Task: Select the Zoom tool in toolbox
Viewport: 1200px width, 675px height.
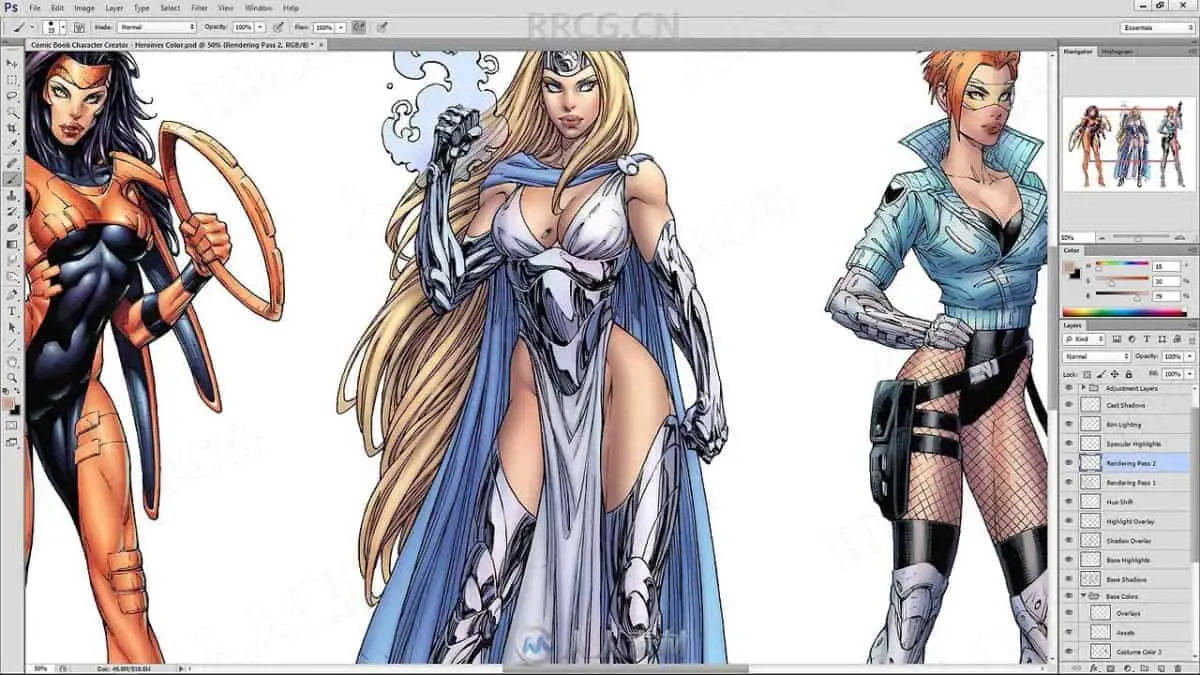Action: (x=12, y=377)
